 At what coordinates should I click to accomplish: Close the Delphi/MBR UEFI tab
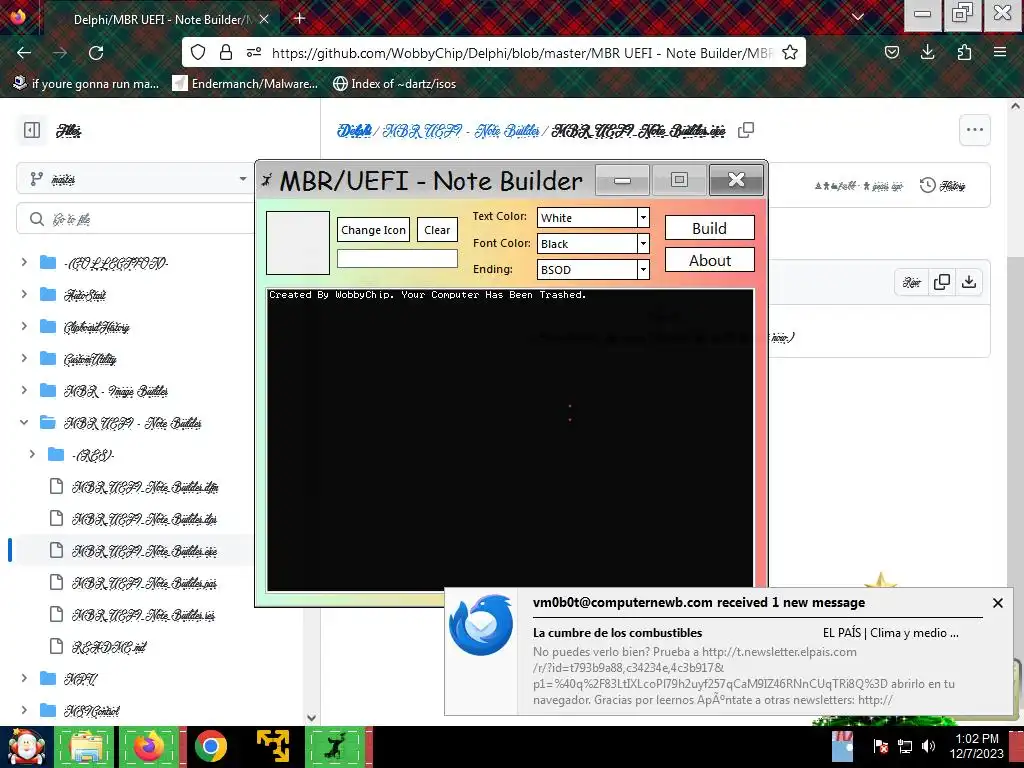pos(264,20)
